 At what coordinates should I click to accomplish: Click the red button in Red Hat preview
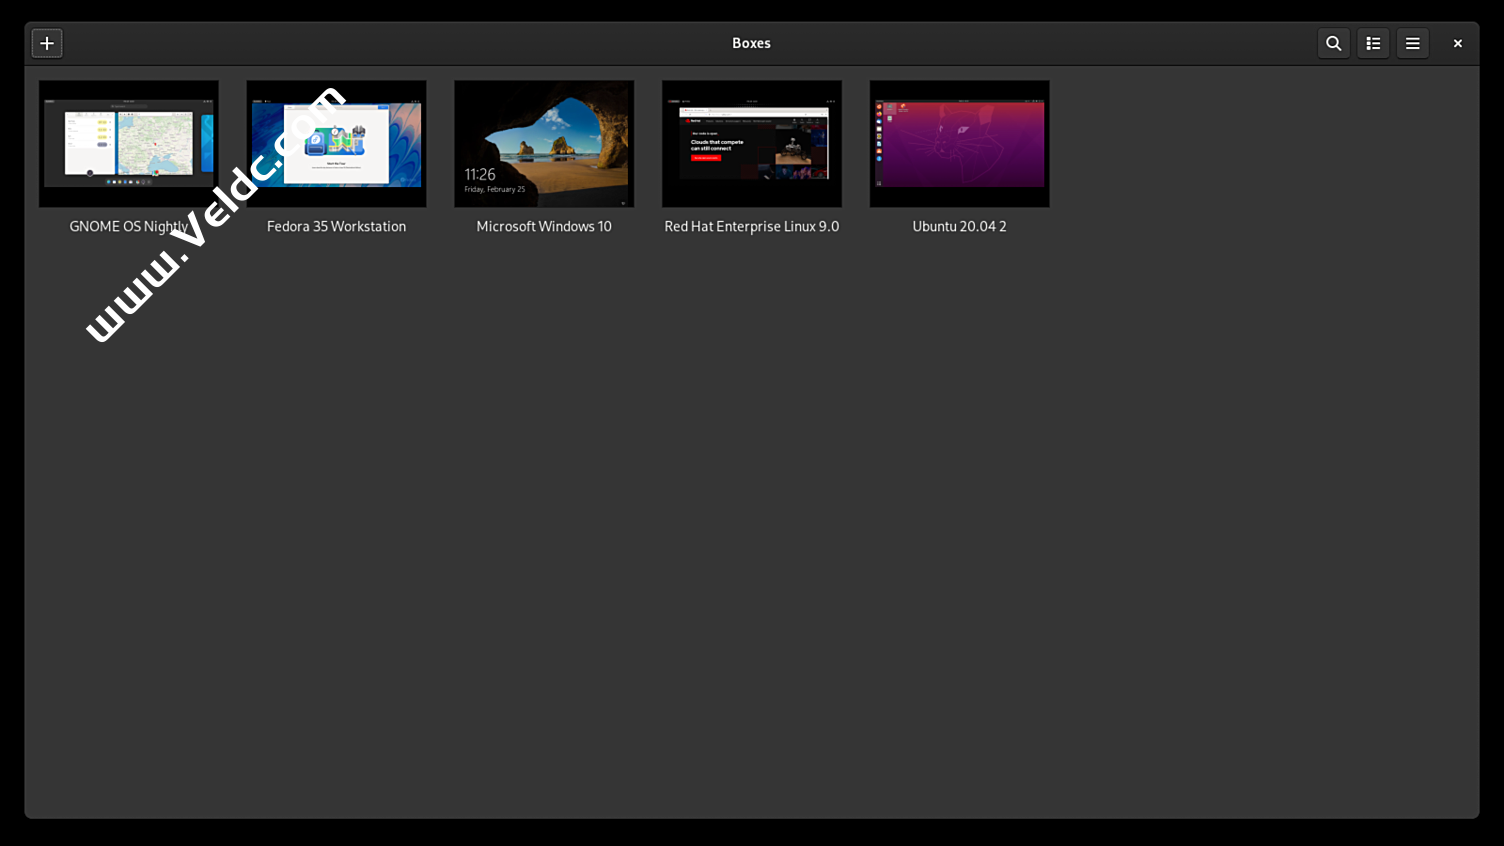coord(705,158)
